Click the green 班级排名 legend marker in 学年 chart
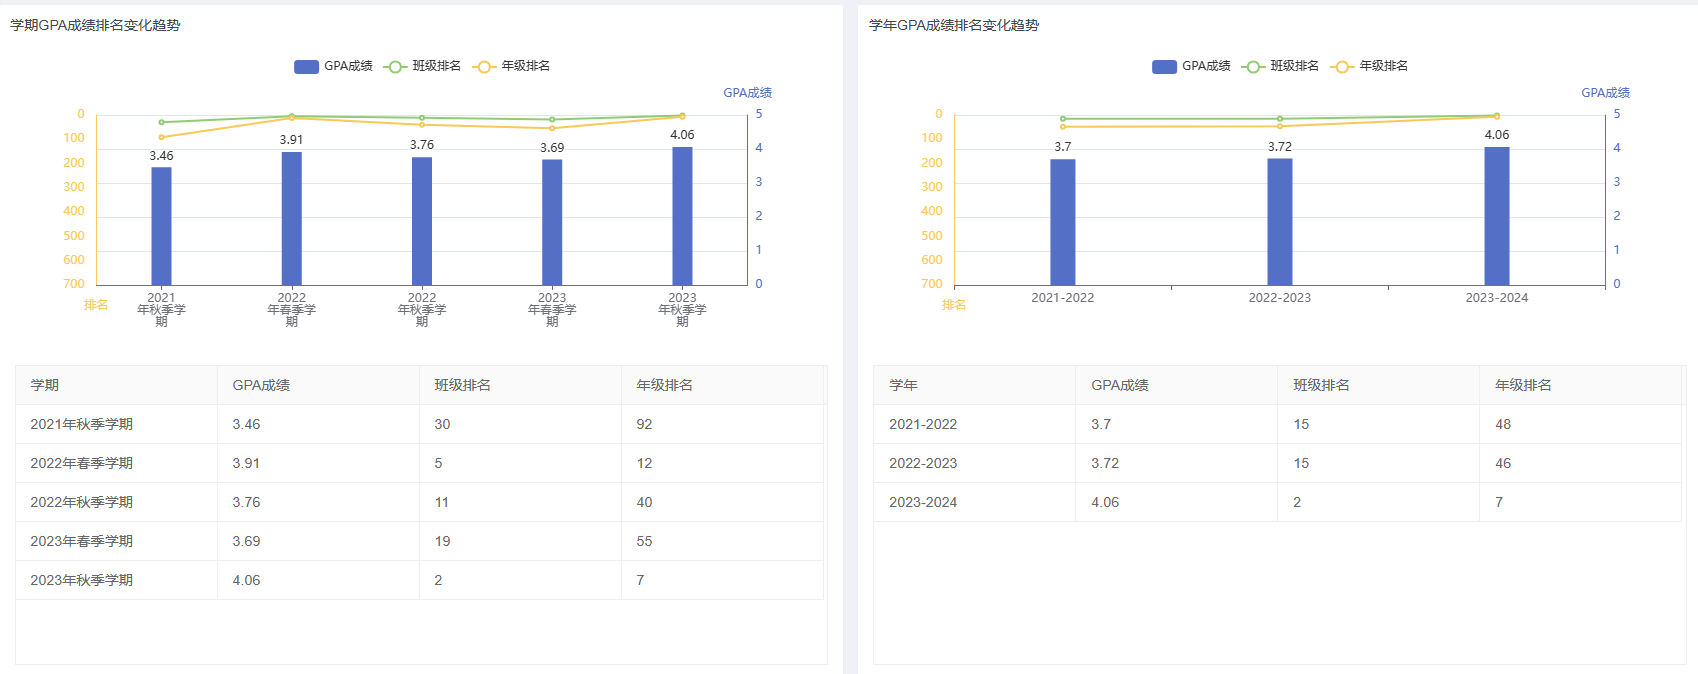This screenshot has width=1698, height=674. [1253, 66]
